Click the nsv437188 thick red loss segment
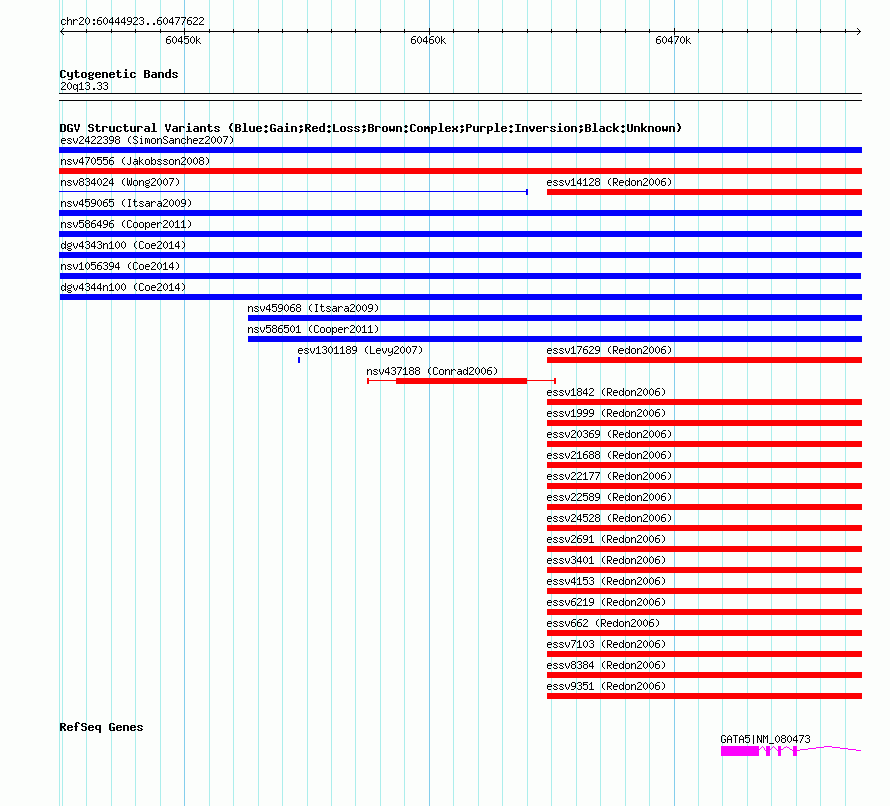Screen dimensions: 890x806 point(461,381)
